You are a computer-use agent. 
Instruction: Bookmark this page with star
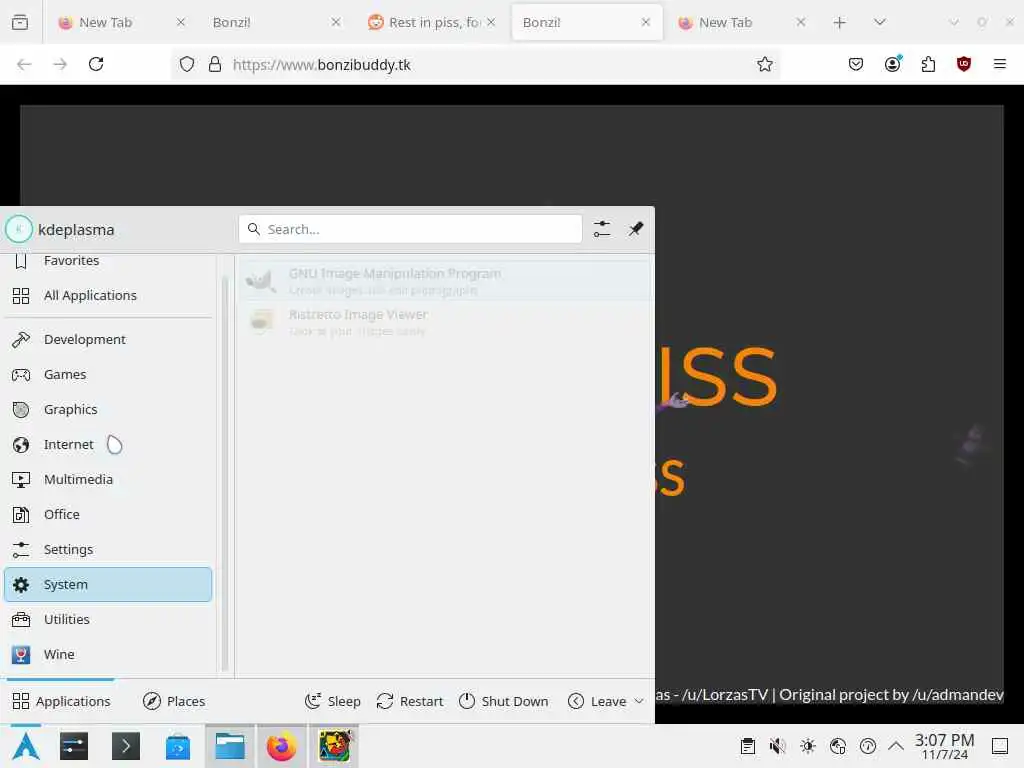point(765,64)
